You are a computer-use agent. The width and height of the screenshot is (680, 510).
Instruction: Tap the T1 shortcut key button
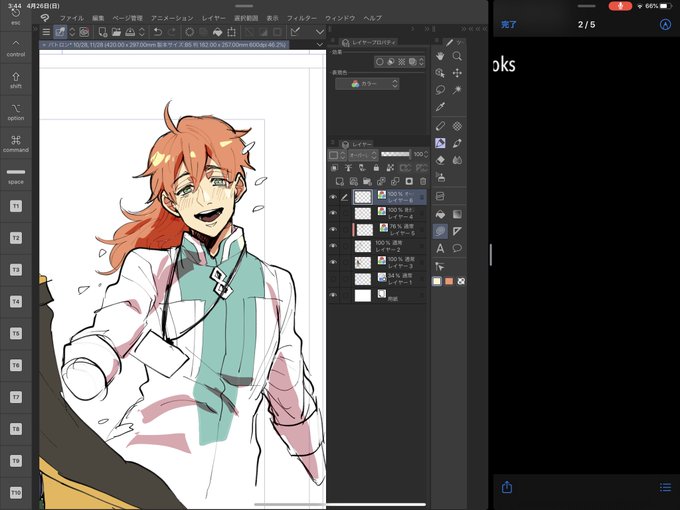16,206
